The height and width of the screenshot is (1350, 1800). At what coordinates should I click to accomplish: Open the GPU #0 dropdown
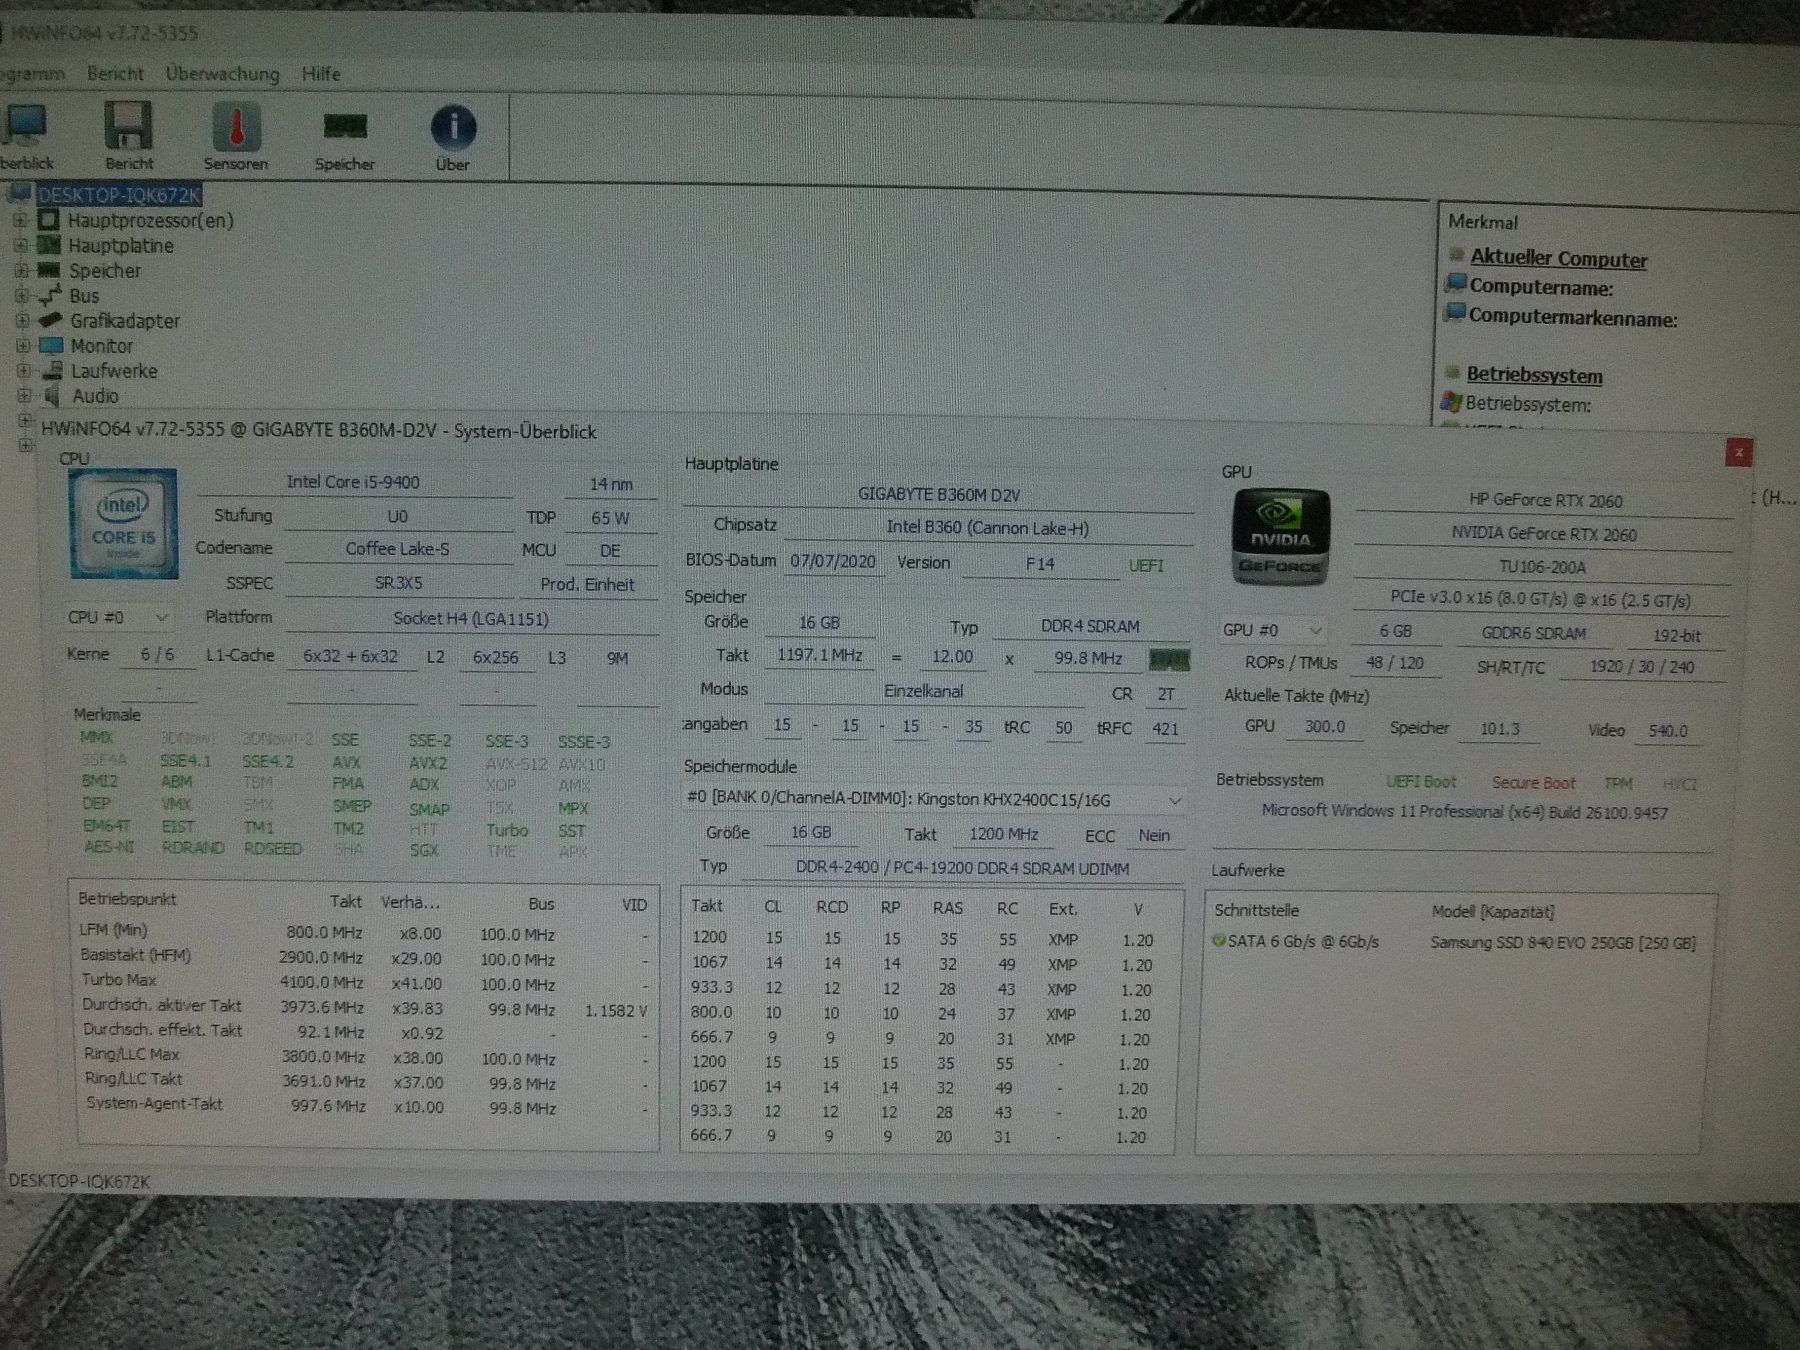tap(1272, 631)
